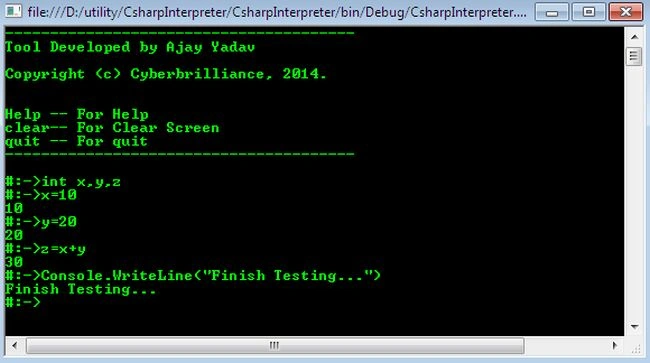Click the window title bar path text
Screen dimensions: 650x363
277,12
